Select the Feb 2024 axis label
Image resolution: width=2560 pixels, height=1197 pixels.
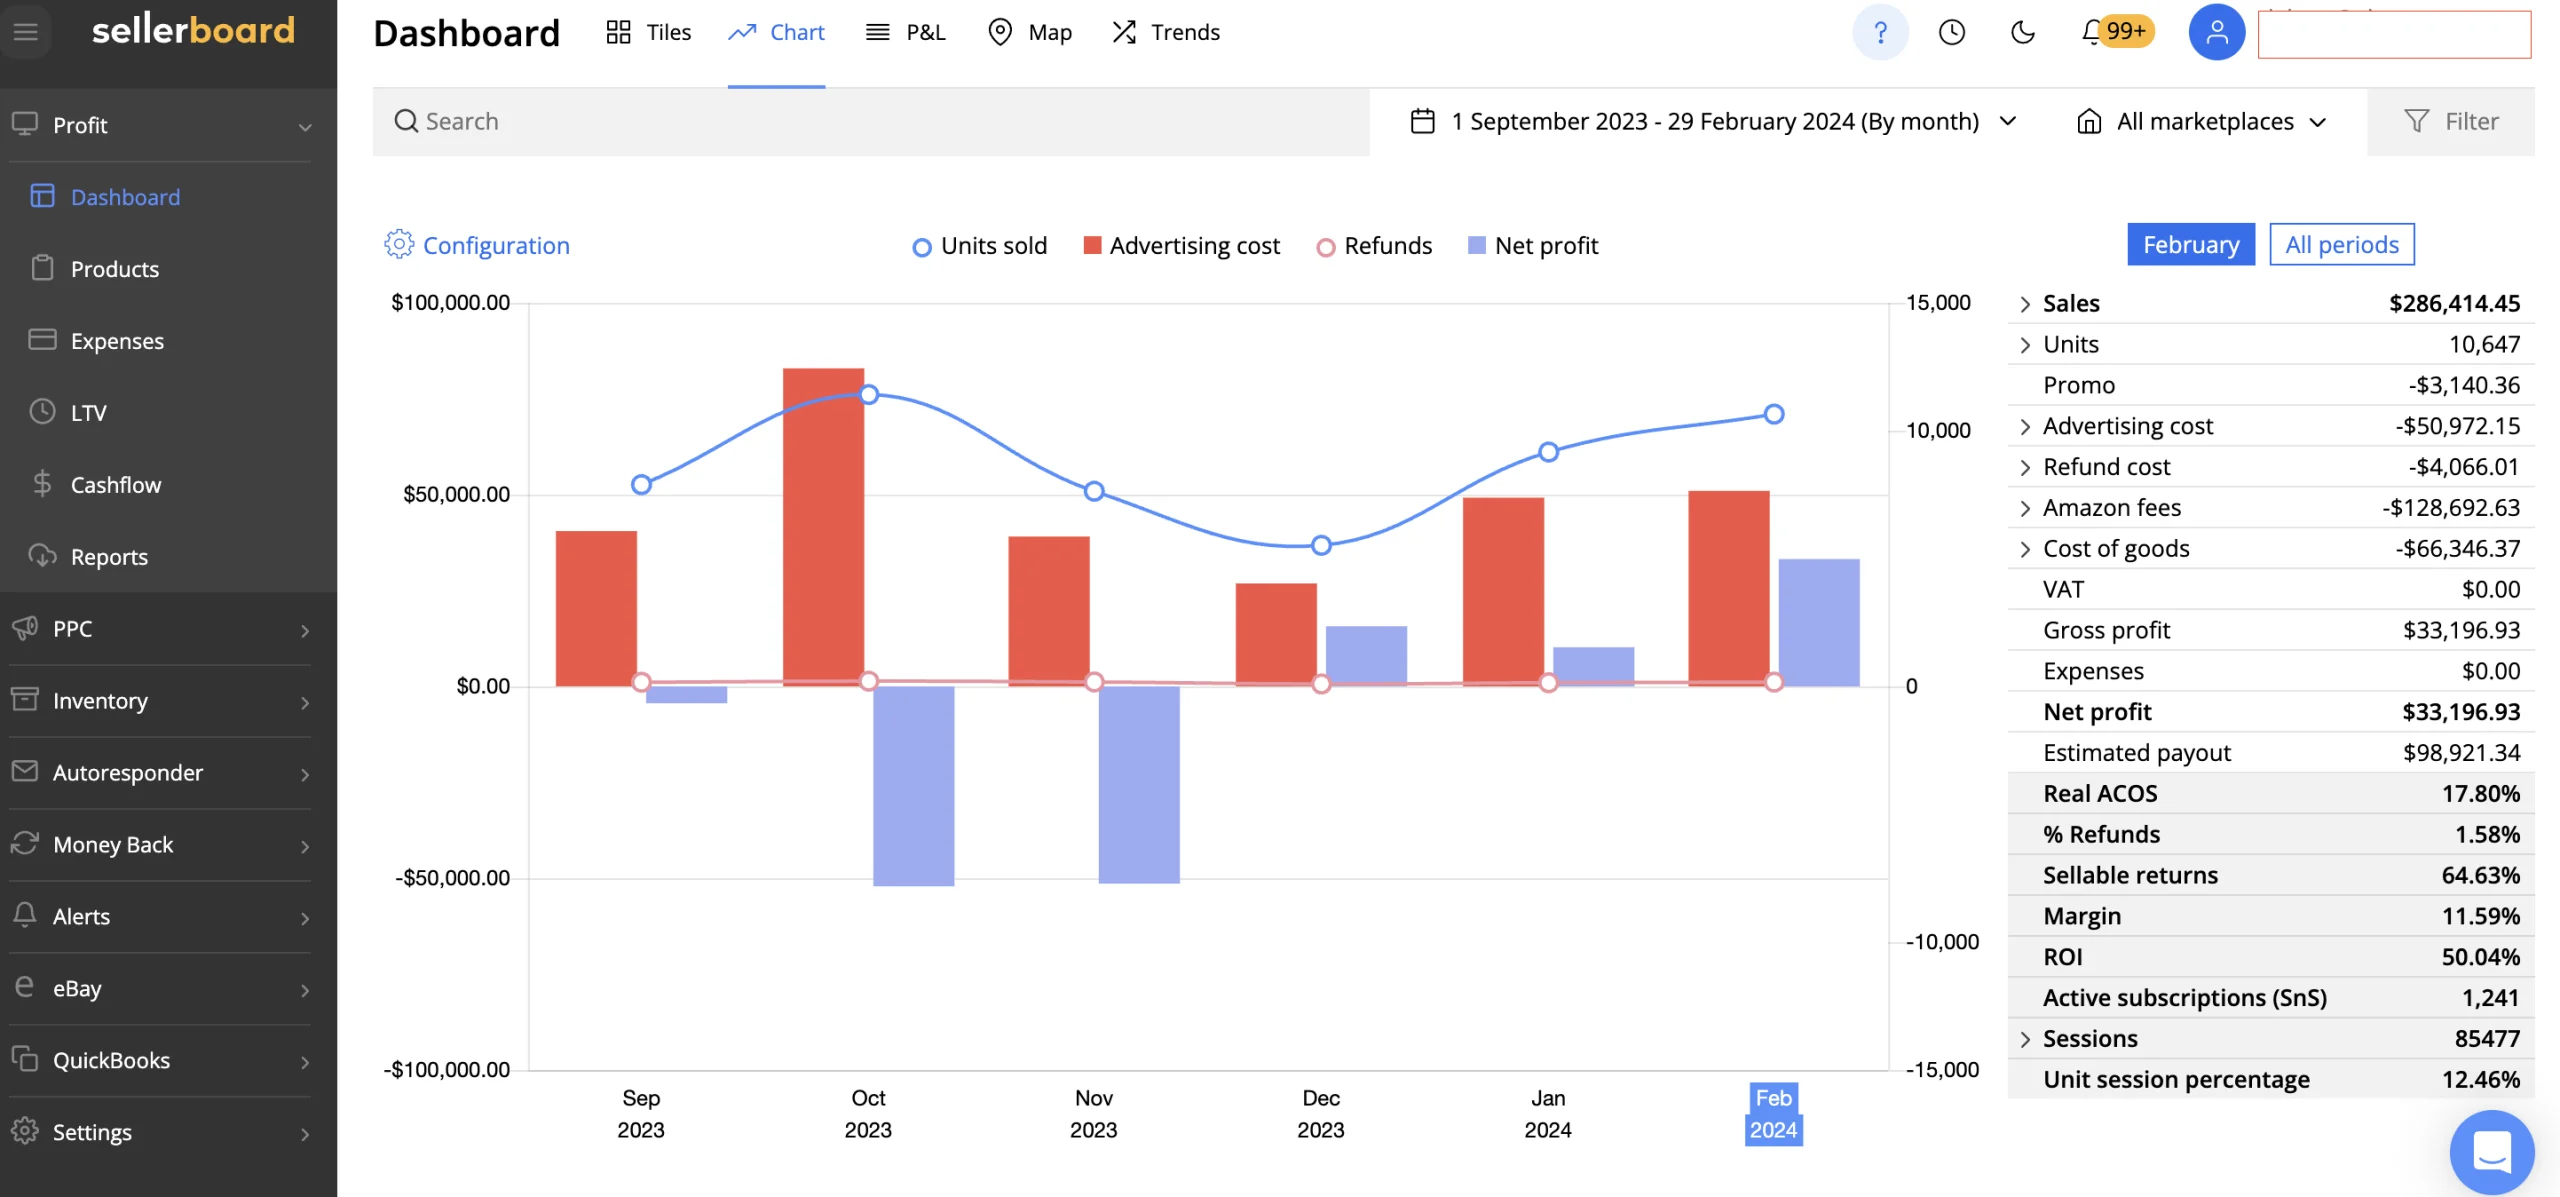point(1773,1114)
